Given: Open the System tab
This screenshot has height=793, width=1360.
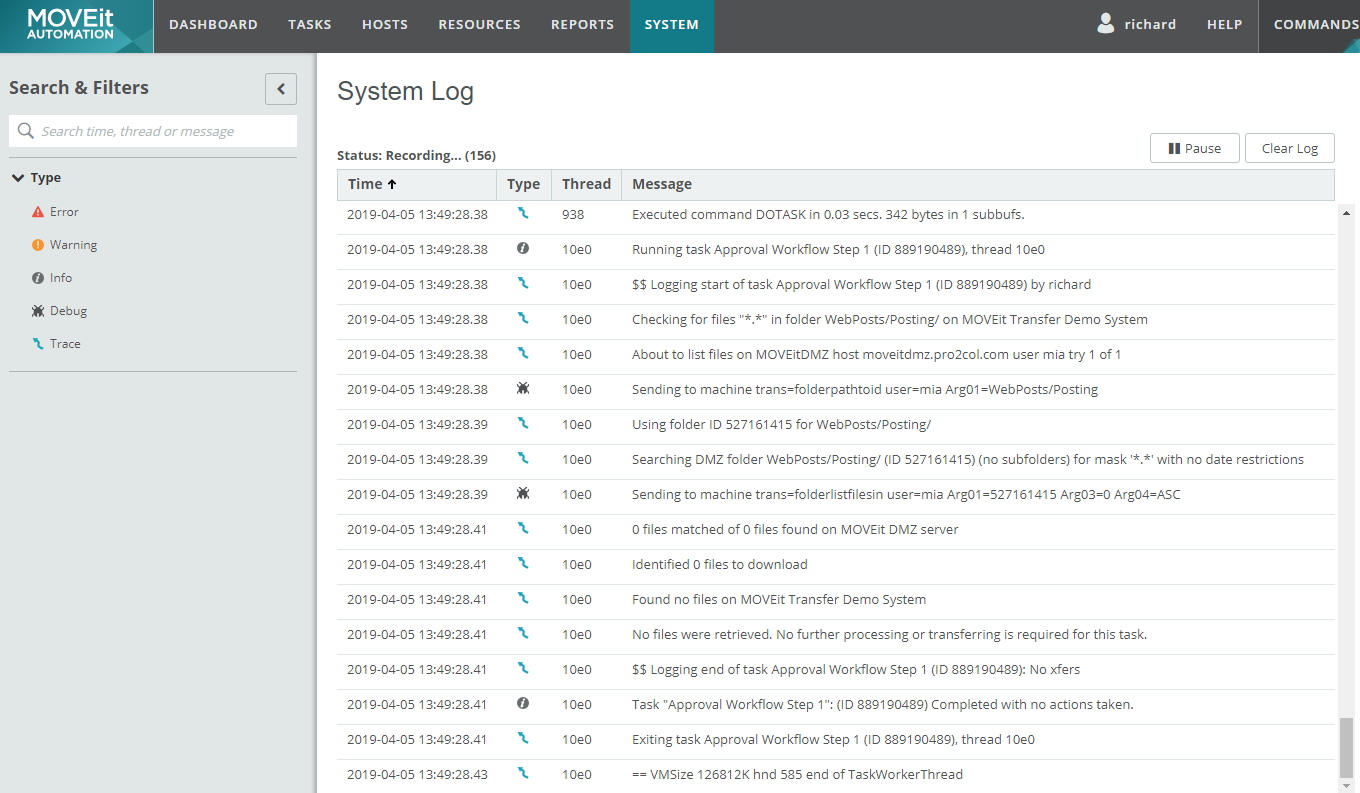Looking at the screenshot, I should coord(672,25).
